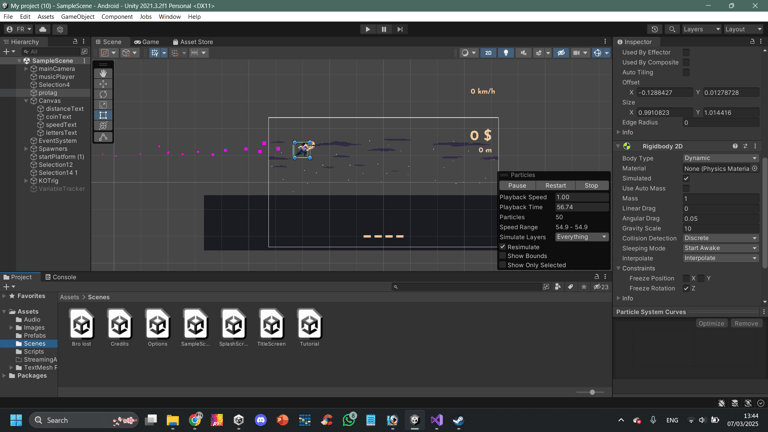Select speedText in the Hierarchy
The image size is (768, 432).
coord(61,125)
